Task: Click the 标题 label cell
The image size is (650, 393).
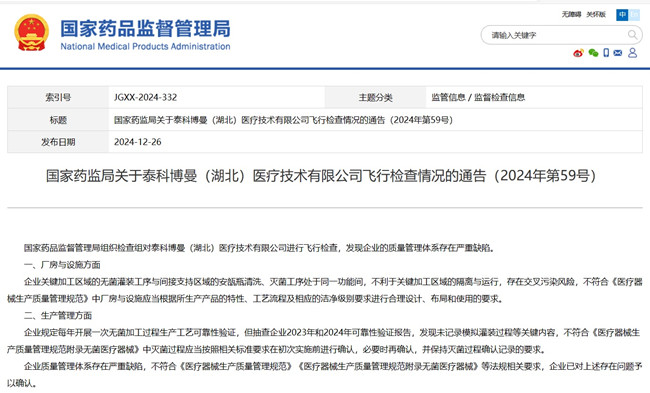Action: pos(58,120)
